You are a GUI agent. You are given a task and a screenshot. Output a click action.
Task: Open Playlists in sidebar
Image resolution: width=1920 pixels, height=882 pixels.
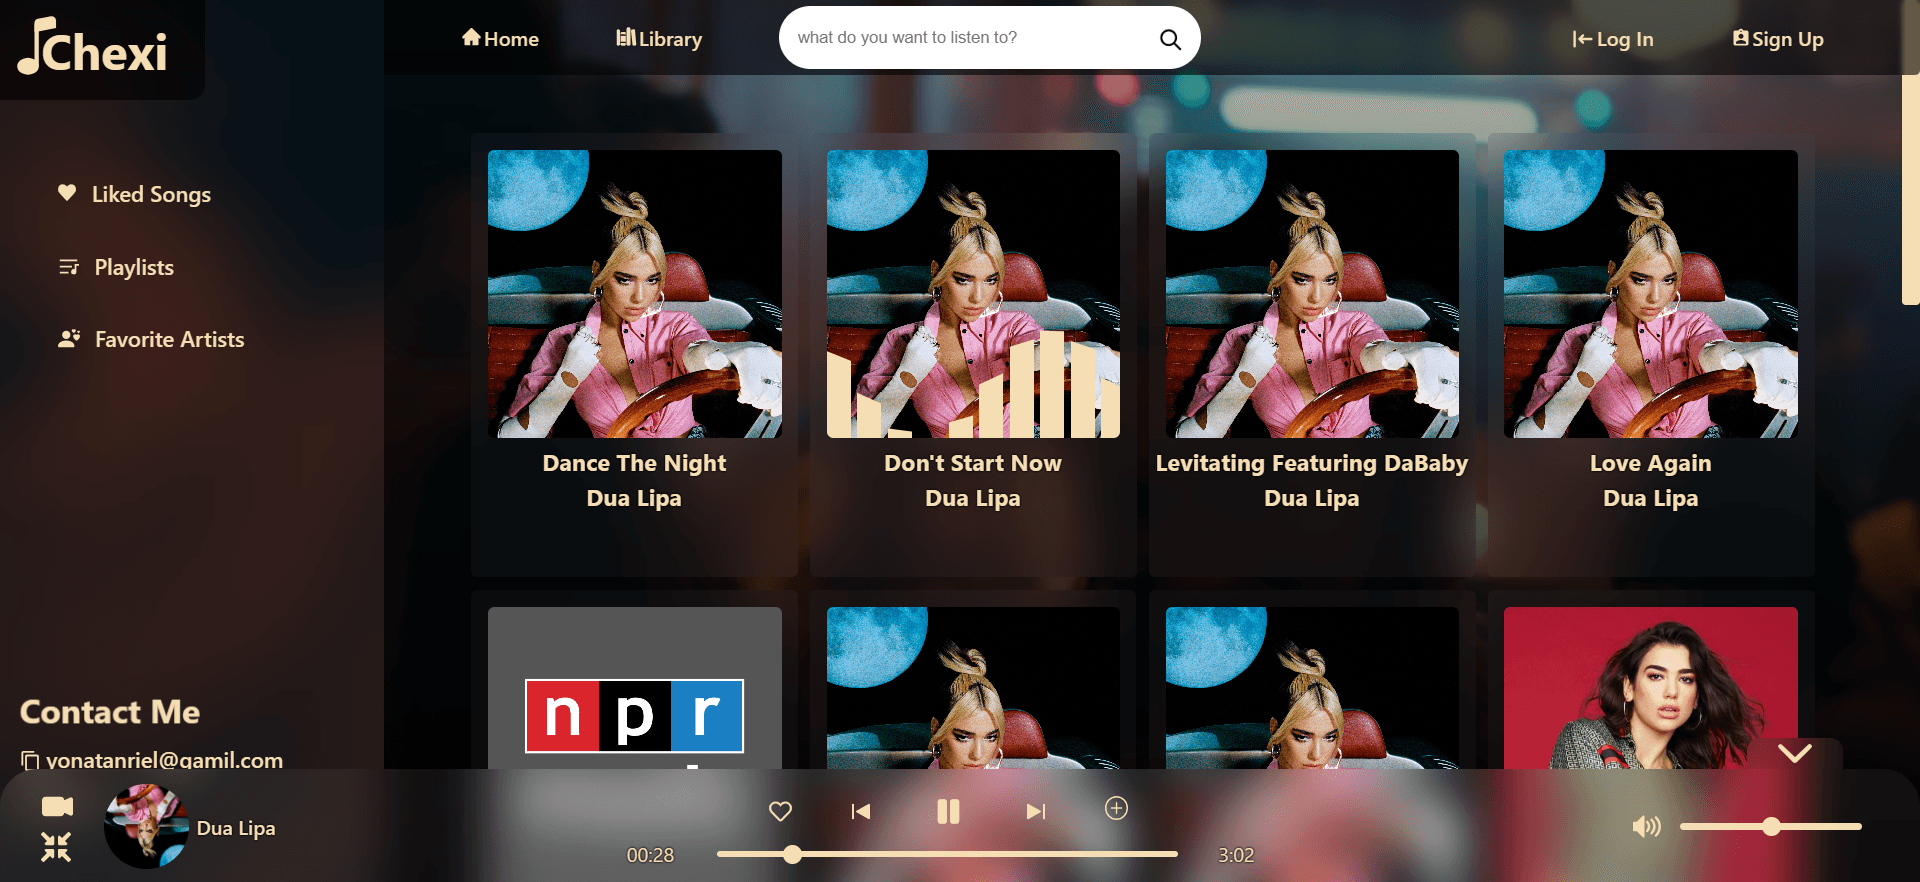(134, 267)
